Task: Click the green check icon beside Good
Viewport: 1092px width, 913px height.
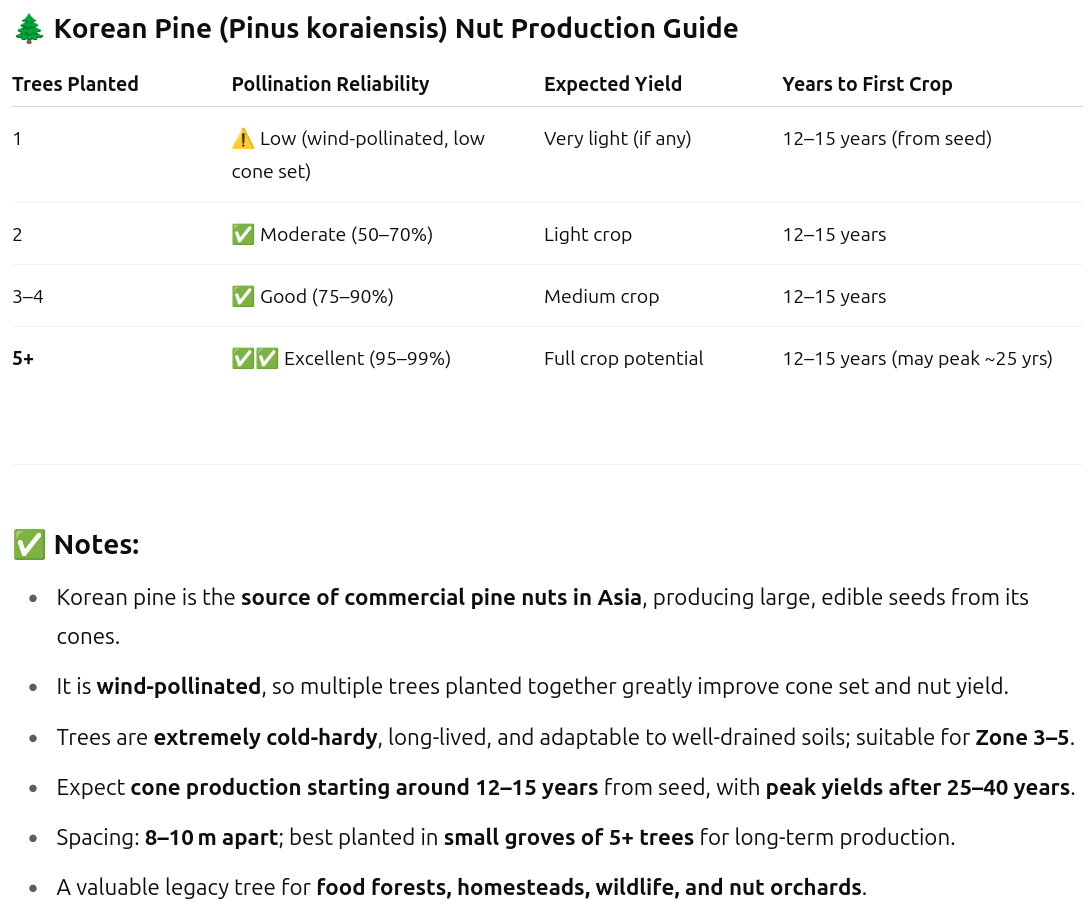Action: tap(243, 297)
